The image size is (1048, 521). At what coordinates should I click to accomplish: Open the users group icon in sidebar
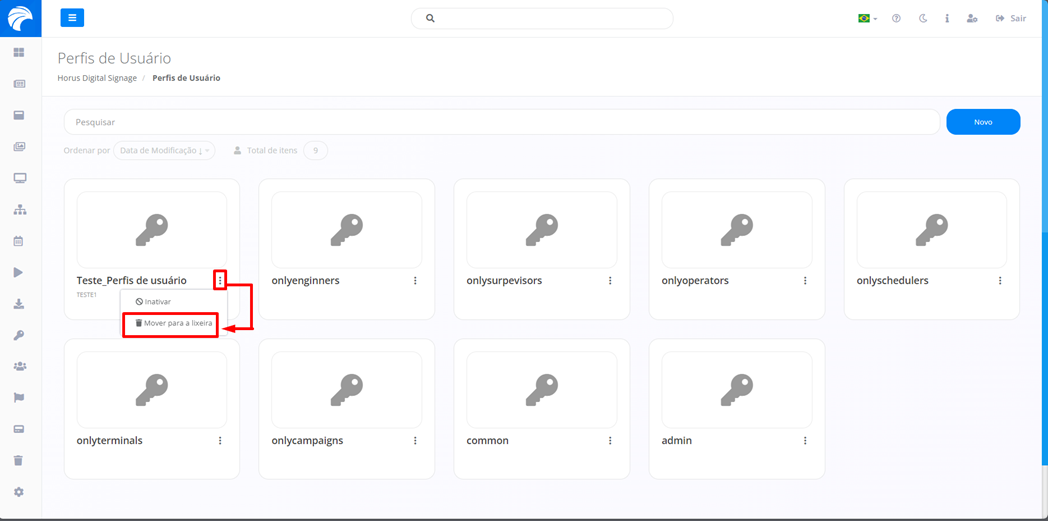click(19, 366)
